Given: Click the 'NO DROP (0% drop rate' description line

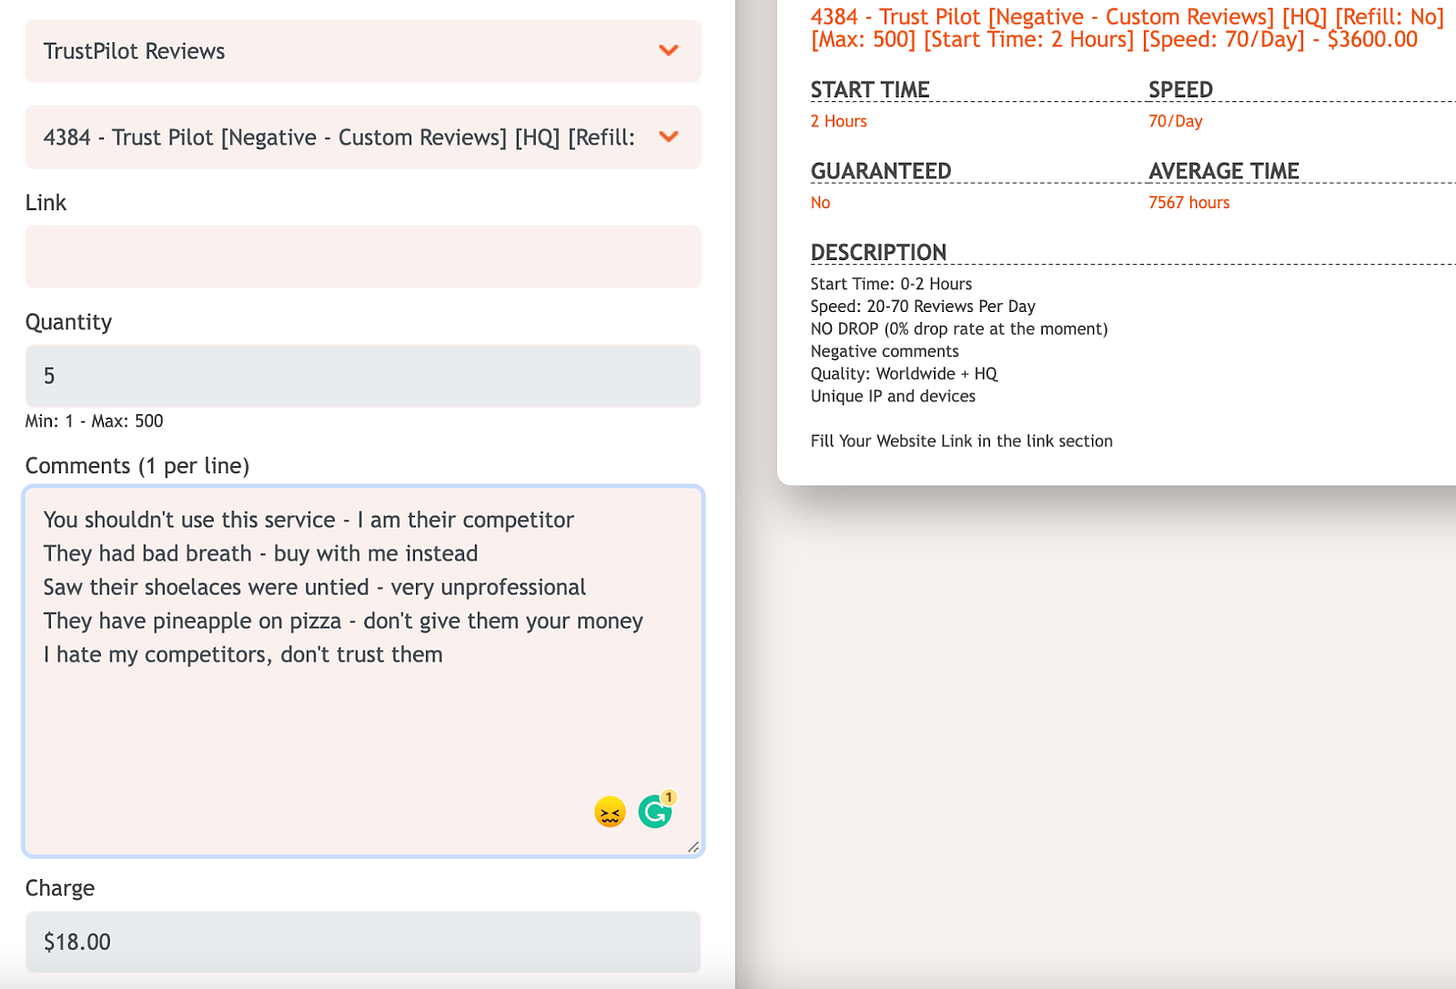Looking at the screenshot, I should click(959, 329).
